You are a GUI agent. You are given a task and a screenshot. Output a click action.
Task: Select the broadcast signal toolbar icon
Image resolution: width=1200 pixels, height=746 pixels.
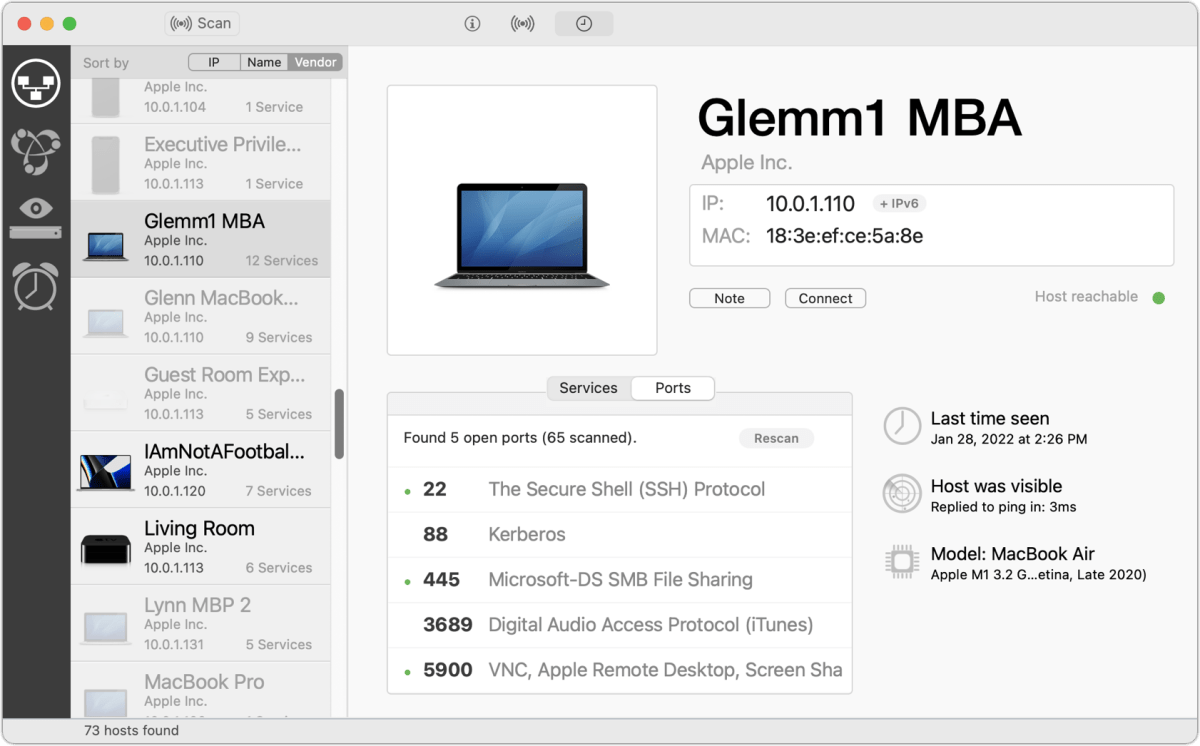(x=523, y=24)
